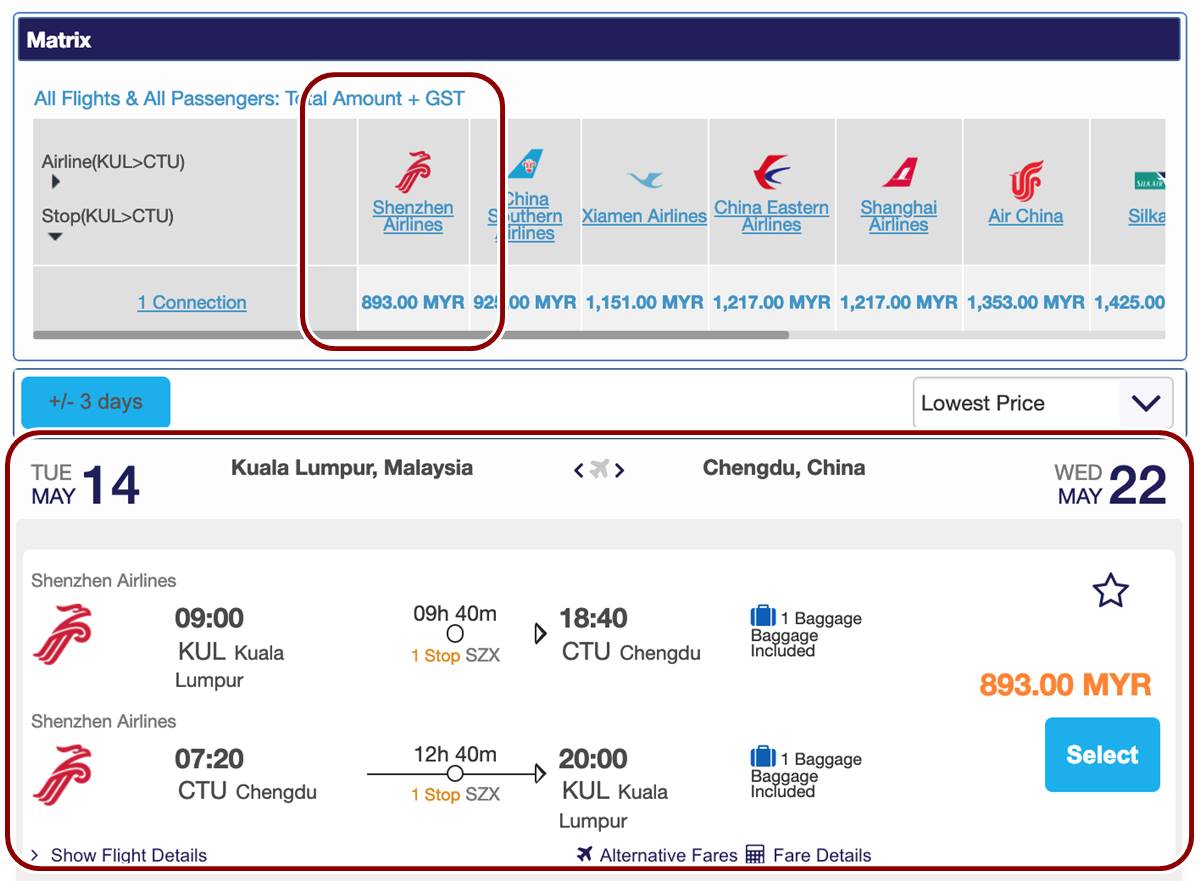Image resolution: width=1200 pixels, height=881 pixels.
Task: Click the 1 Stop SZX label on outbound flight
Action: click(x=455, y=656)
